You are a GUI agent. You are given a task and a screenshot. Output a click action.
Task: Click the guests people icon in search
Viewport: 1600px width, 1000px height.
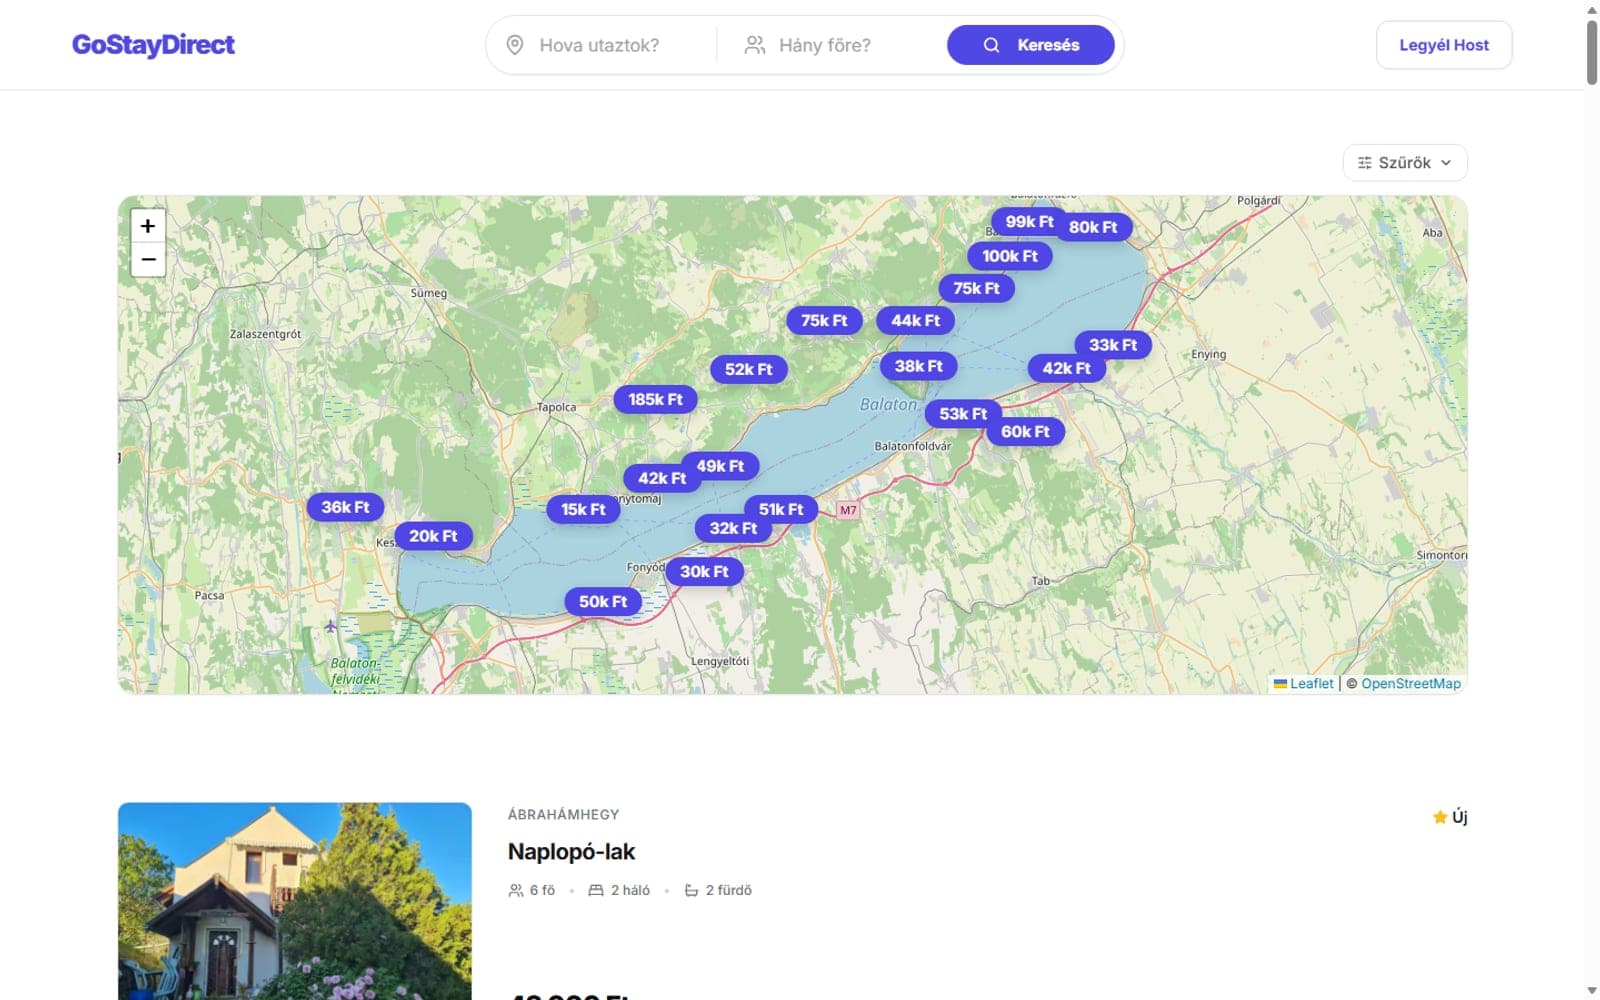coord(755,45)
